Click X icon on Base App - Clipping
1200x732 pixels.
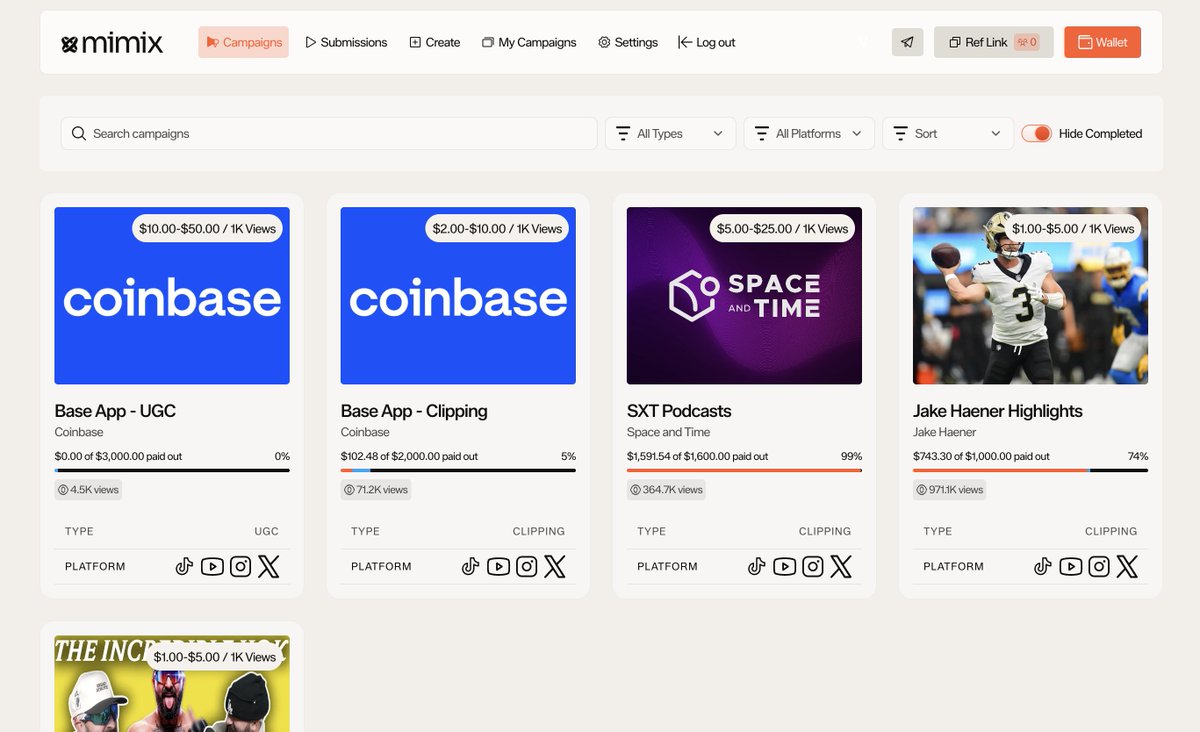coord(554,567)
